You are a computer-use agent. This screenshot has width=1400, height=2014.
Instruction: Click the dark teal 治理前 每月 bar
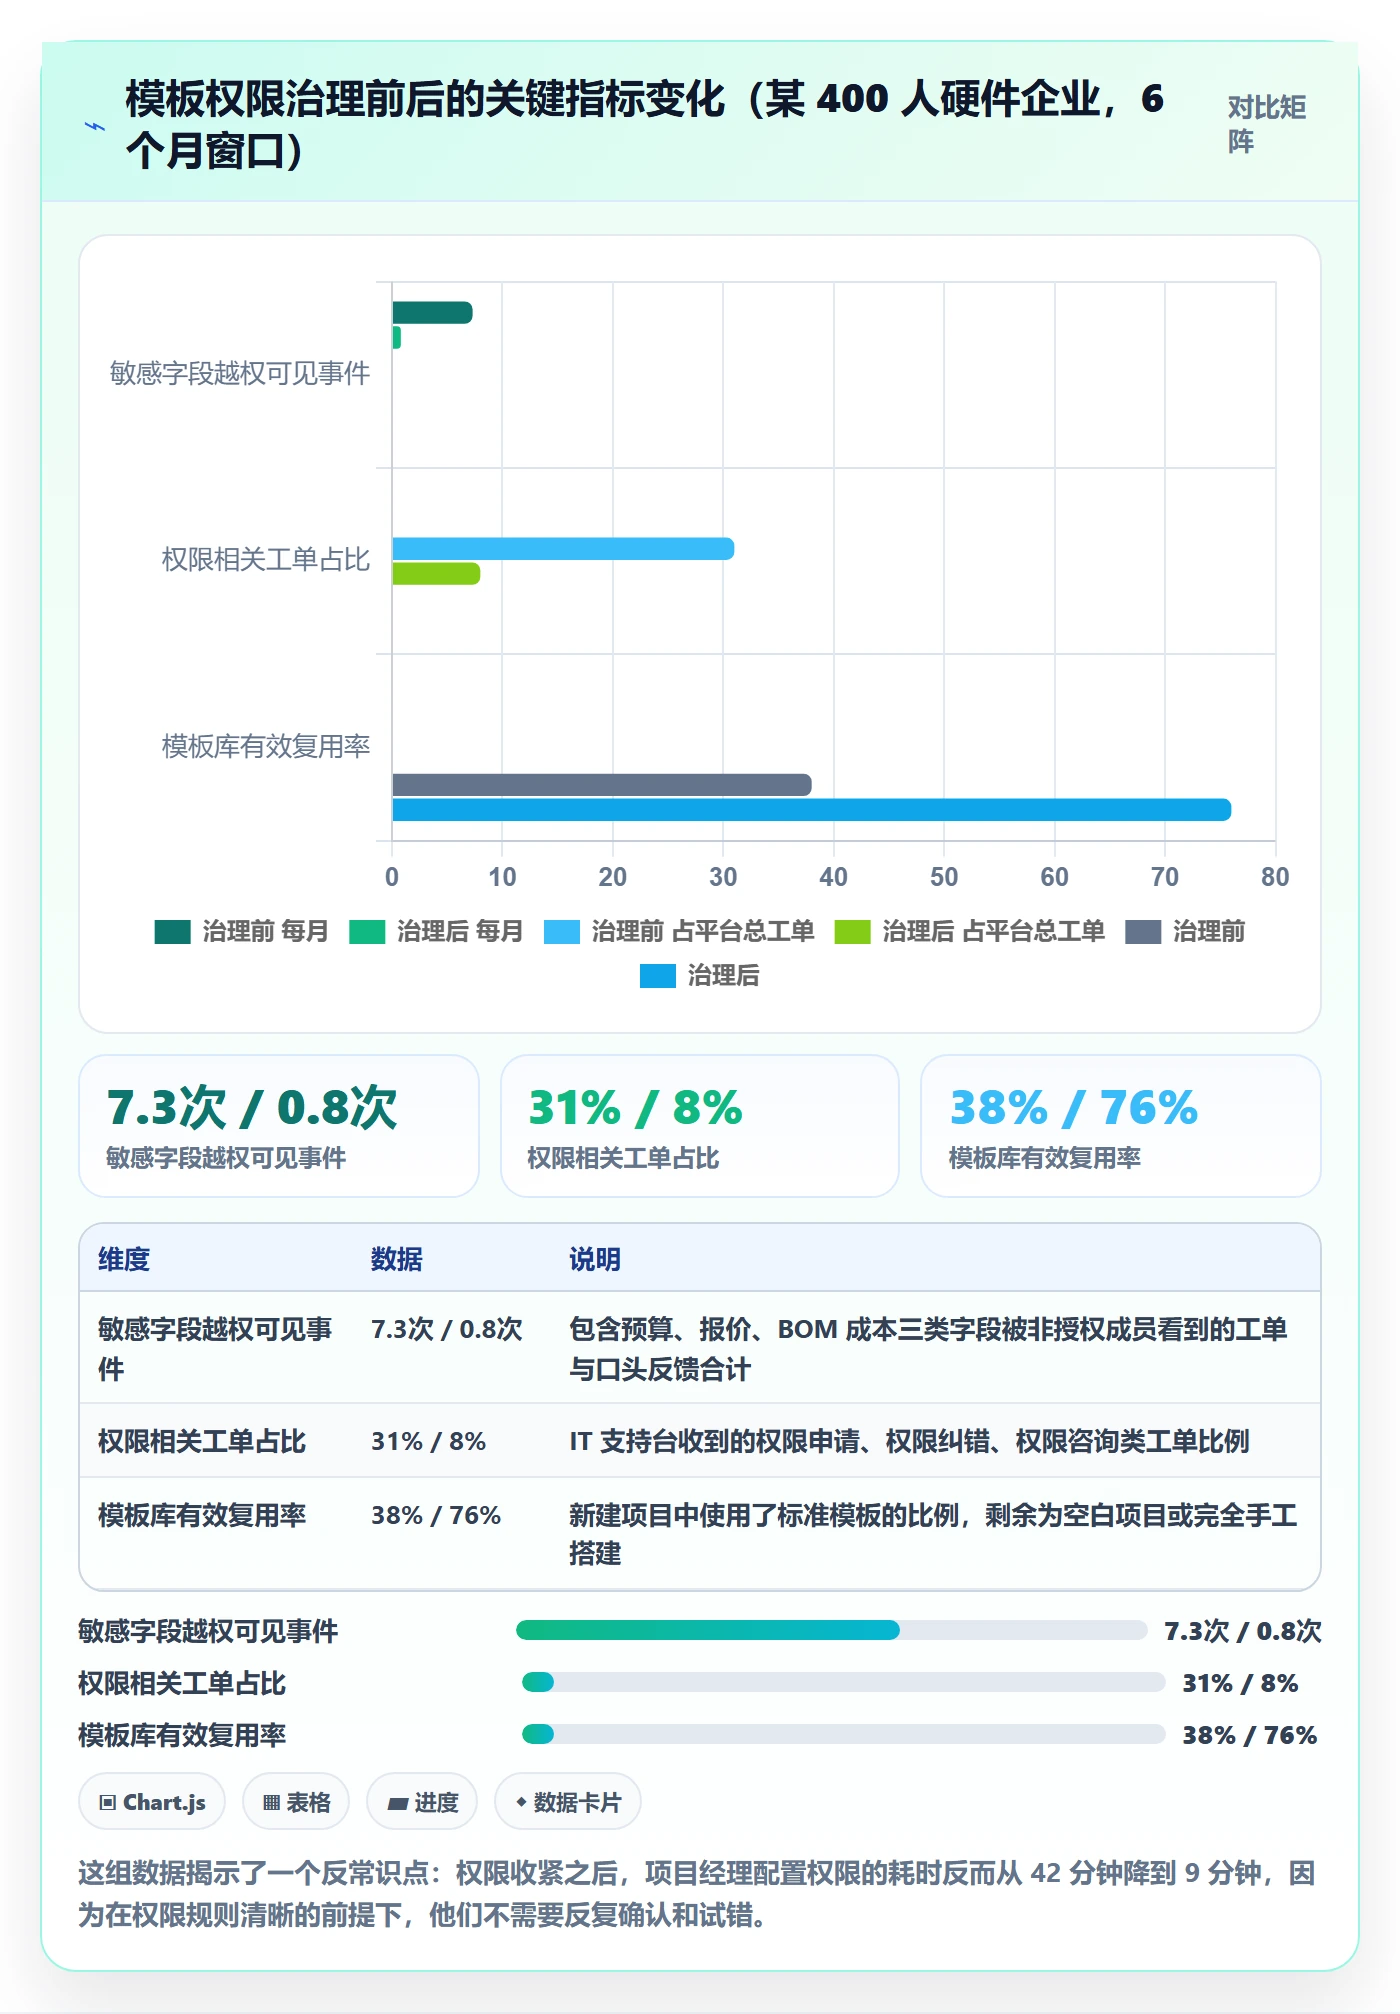click(x=432, y=313)
